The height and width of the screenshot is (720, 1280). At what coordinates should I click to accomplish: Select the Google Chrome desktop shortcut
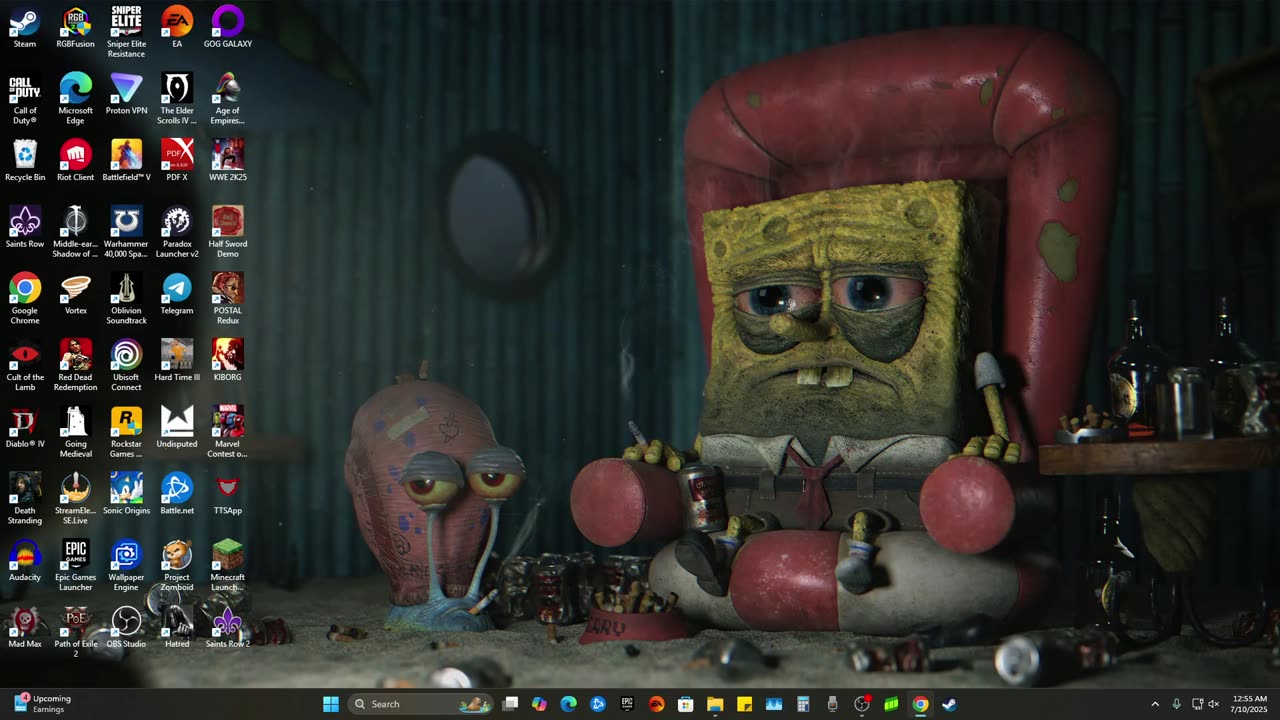[25, 299]
